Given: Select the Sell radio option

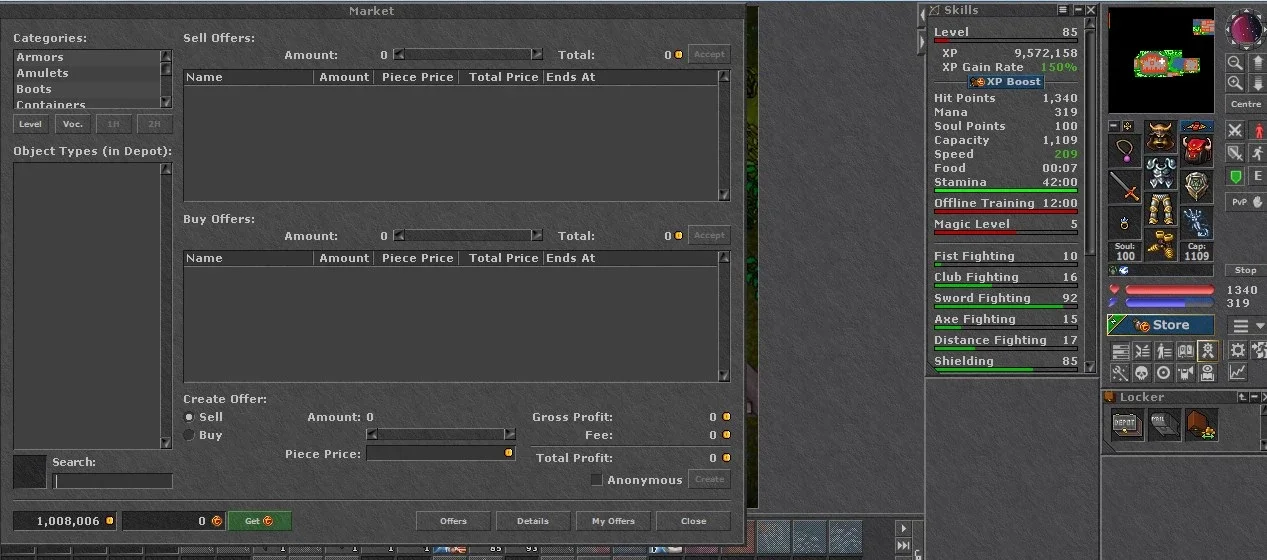Looking at the screenshot, I should coord(189,417).
